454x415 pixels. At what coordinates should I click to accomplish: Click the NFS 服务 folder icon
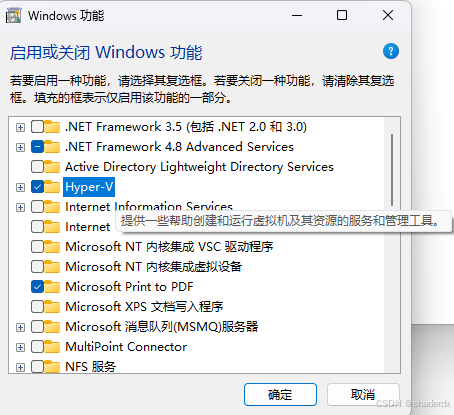click(x=52, y=367)
